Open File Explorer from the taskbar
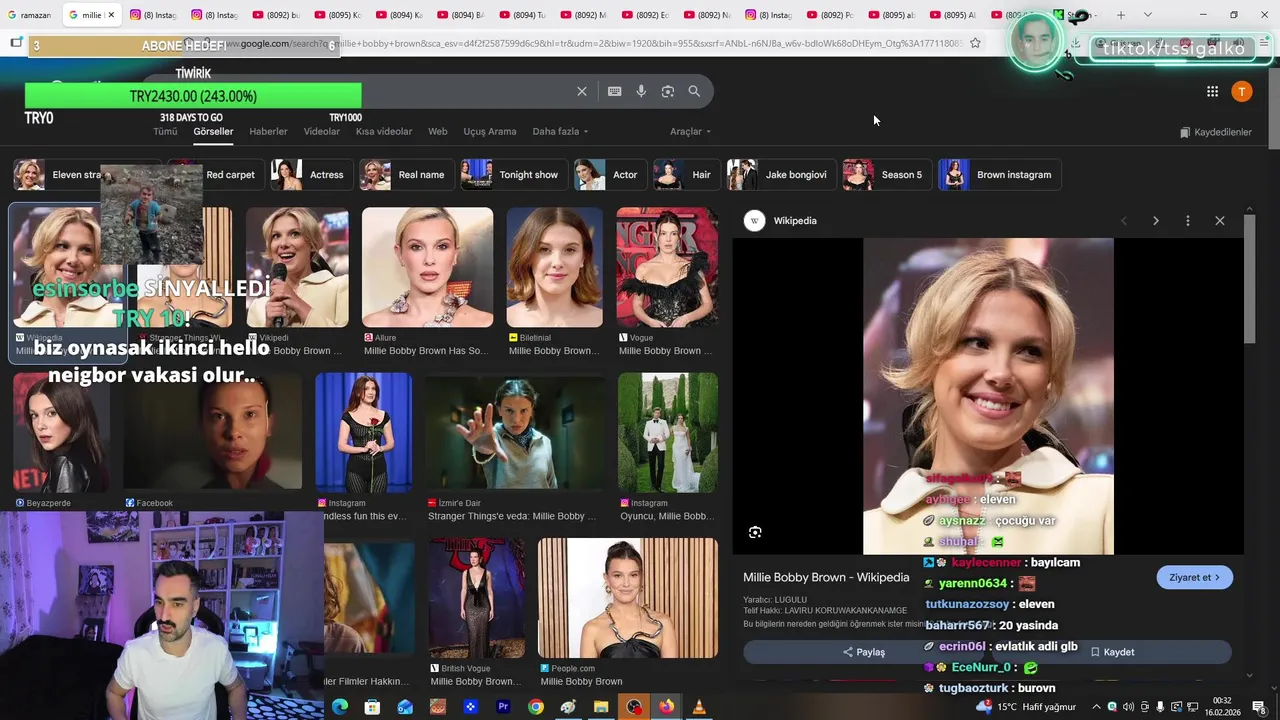The image size is (1280, 720). pyautogui.click(x=601, y=707)
